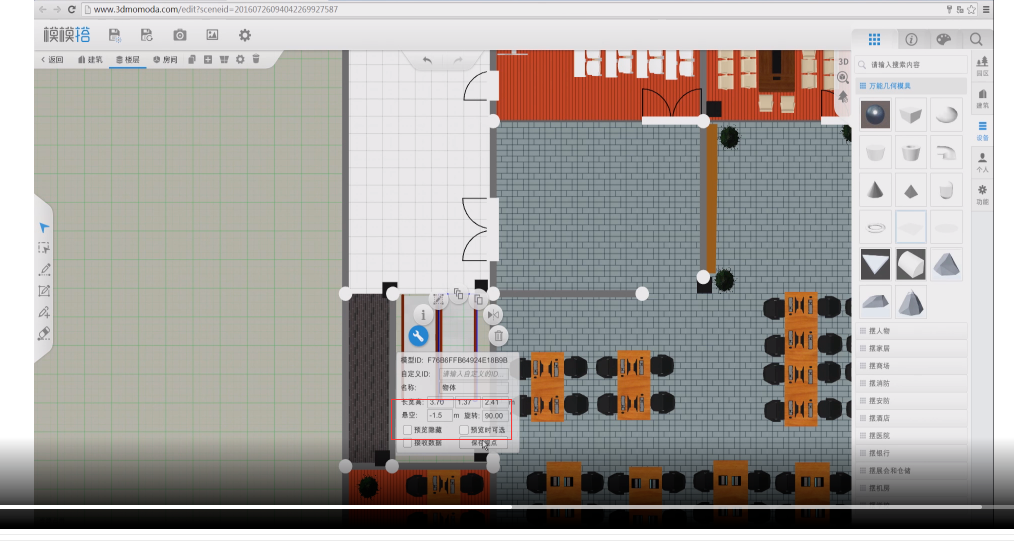
Task: Enable the 接收数据 checkbox
Action: pyautogui.click(x=407, y=444)
